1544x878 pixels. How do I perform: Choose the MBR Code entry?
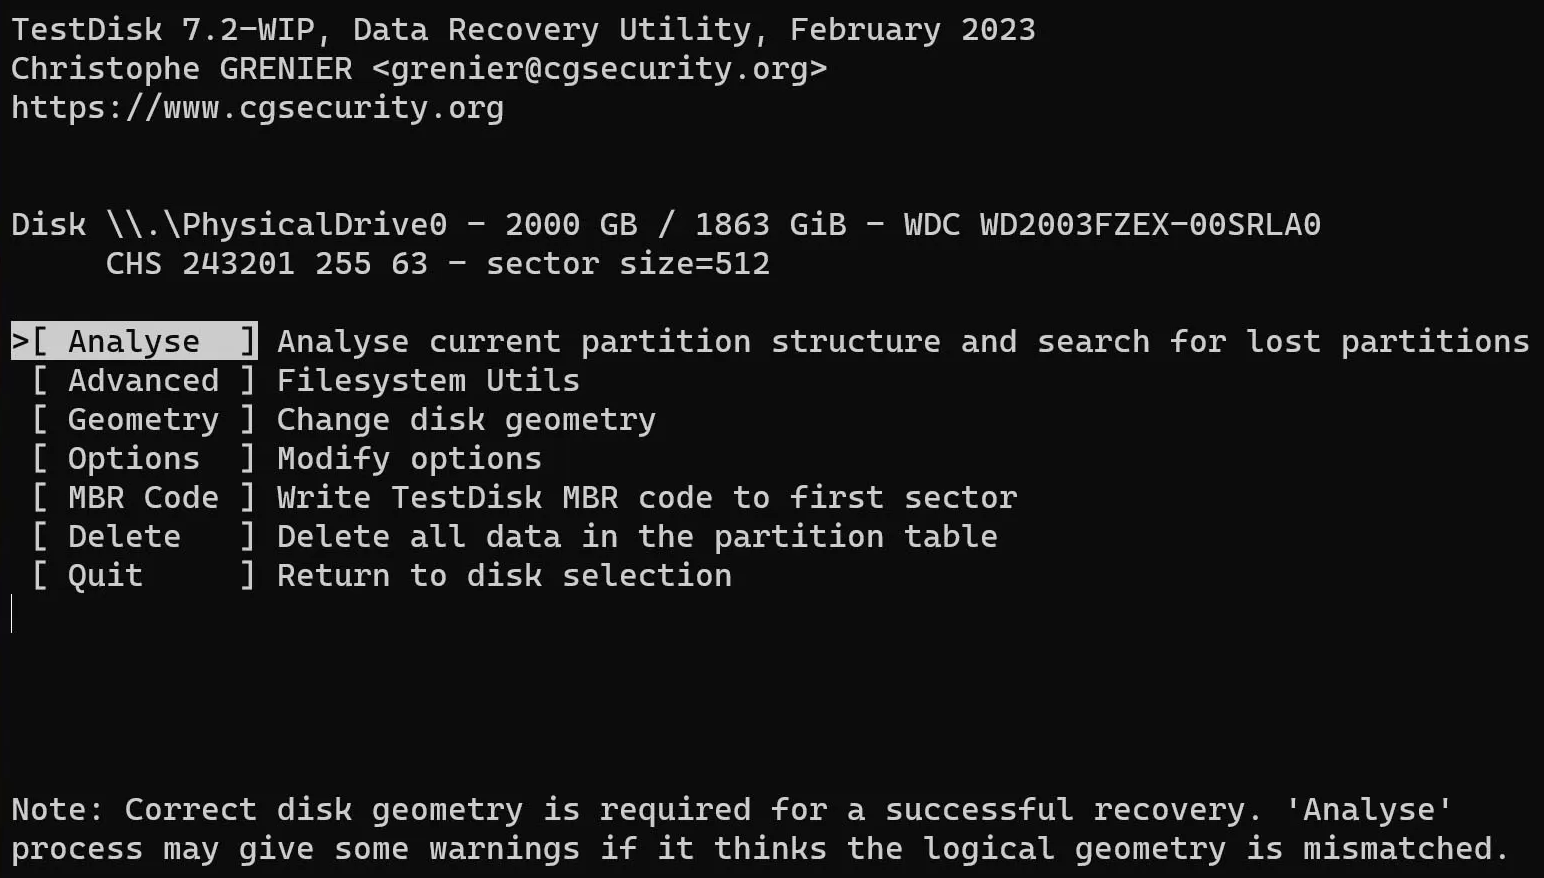tap(143, 497)
